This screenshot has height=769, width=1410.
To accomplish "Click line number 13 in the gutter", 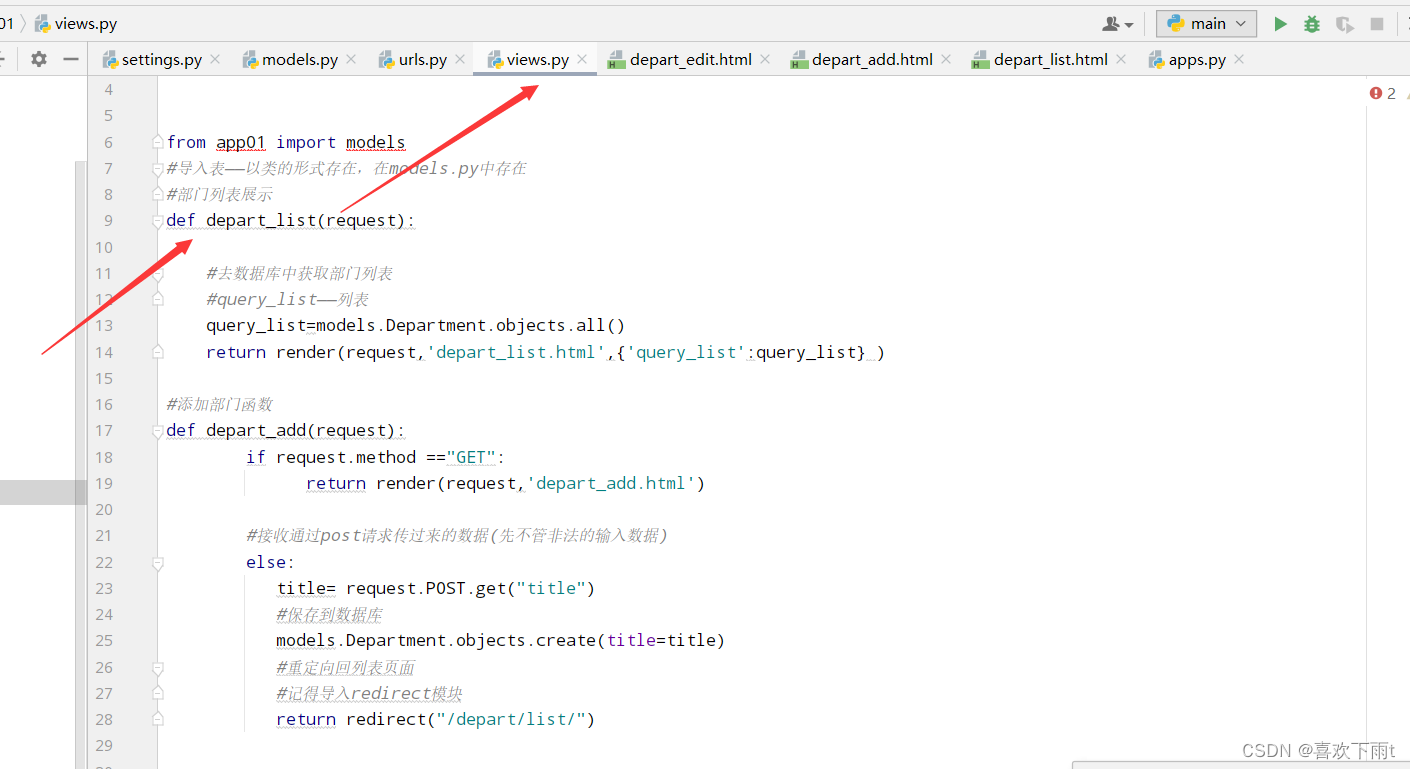I will click(104, 325).
